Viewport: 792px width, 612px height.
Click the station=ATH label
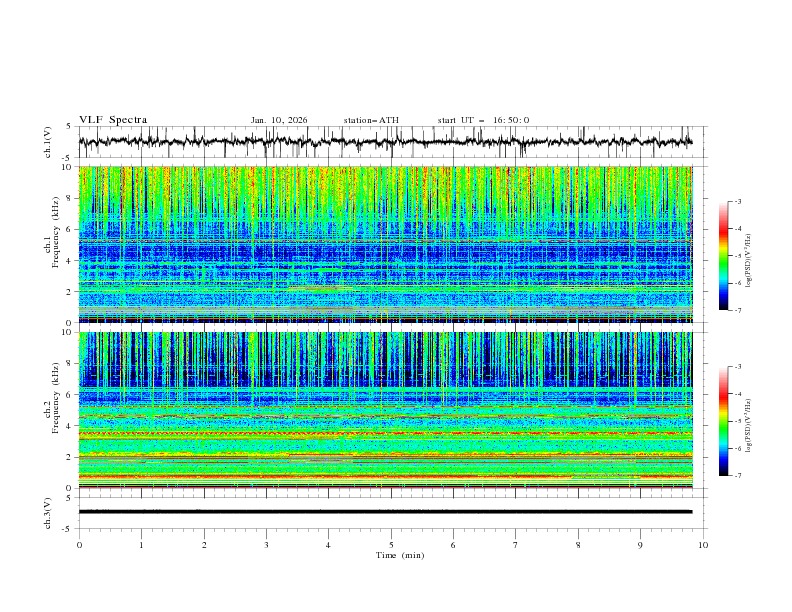coord(371,120)
